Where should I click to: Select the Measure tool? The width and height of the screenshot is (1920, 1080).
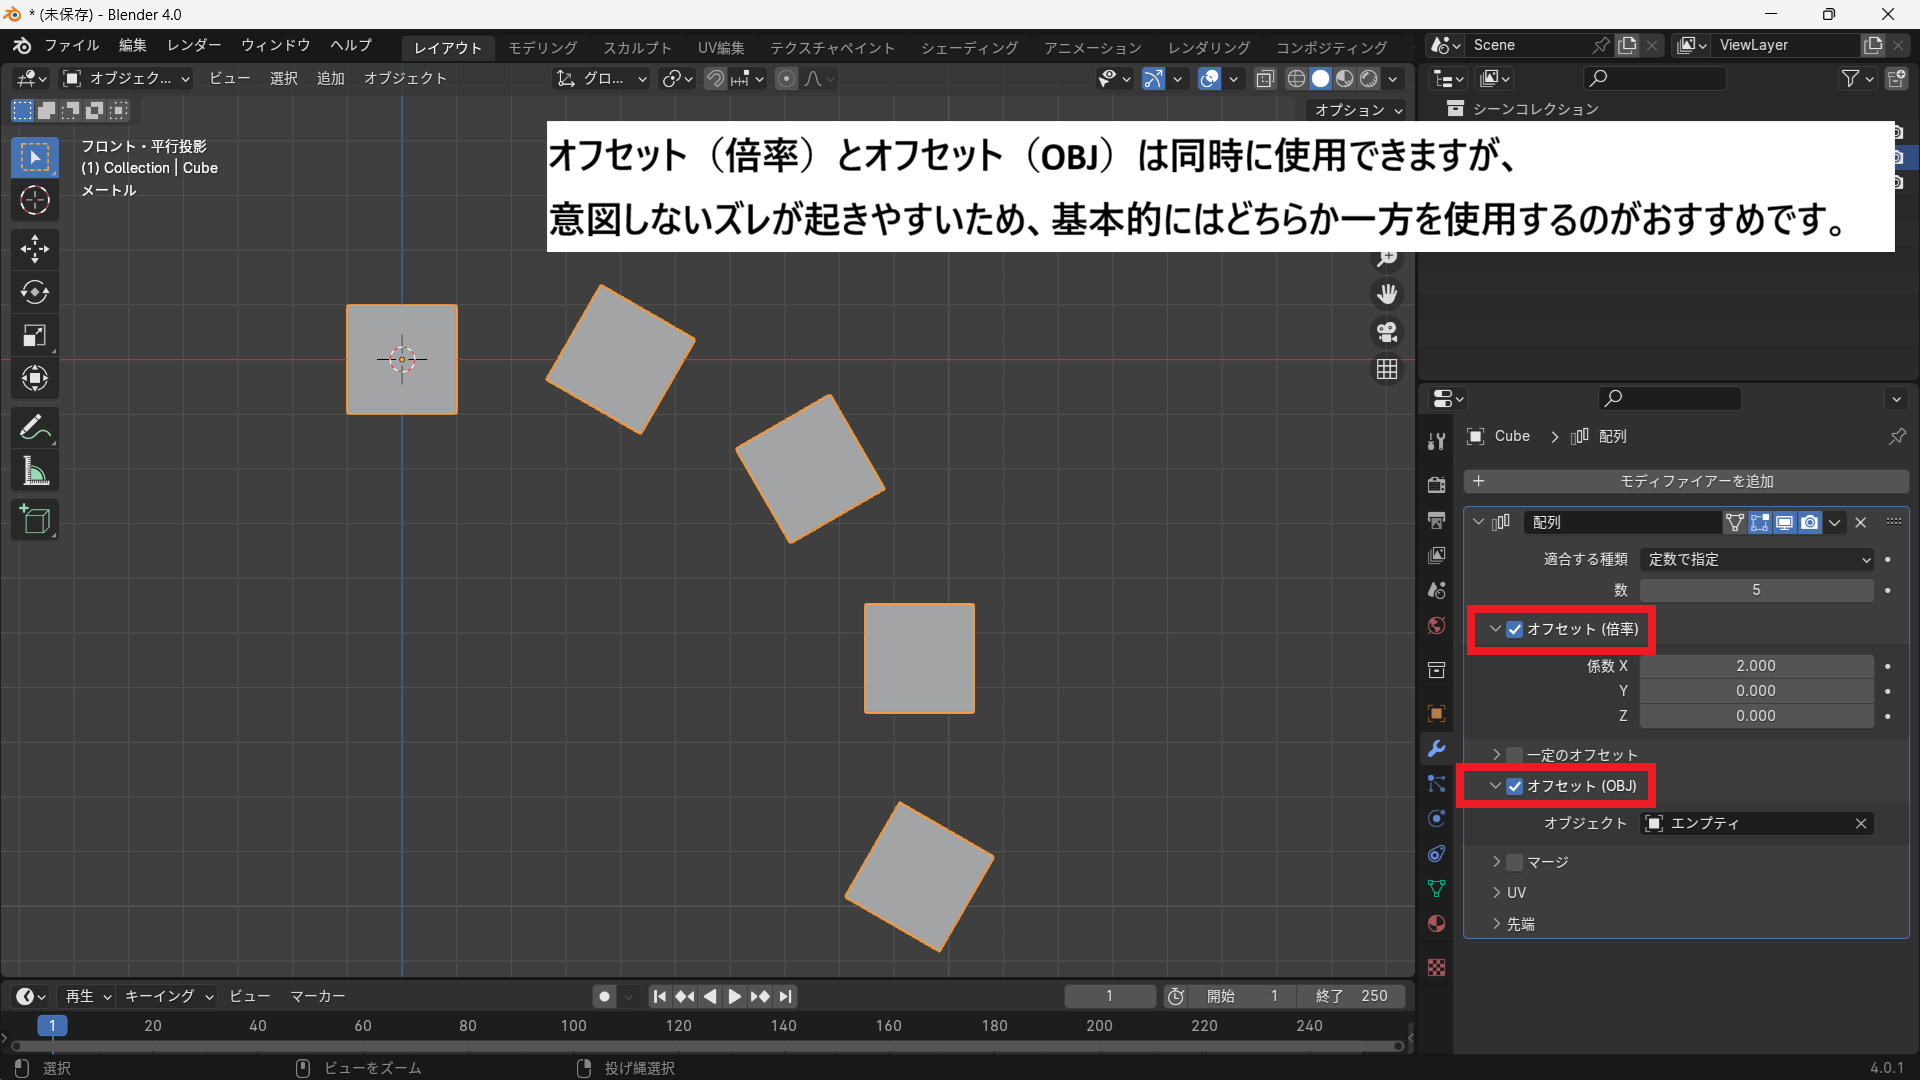[35, 472]
